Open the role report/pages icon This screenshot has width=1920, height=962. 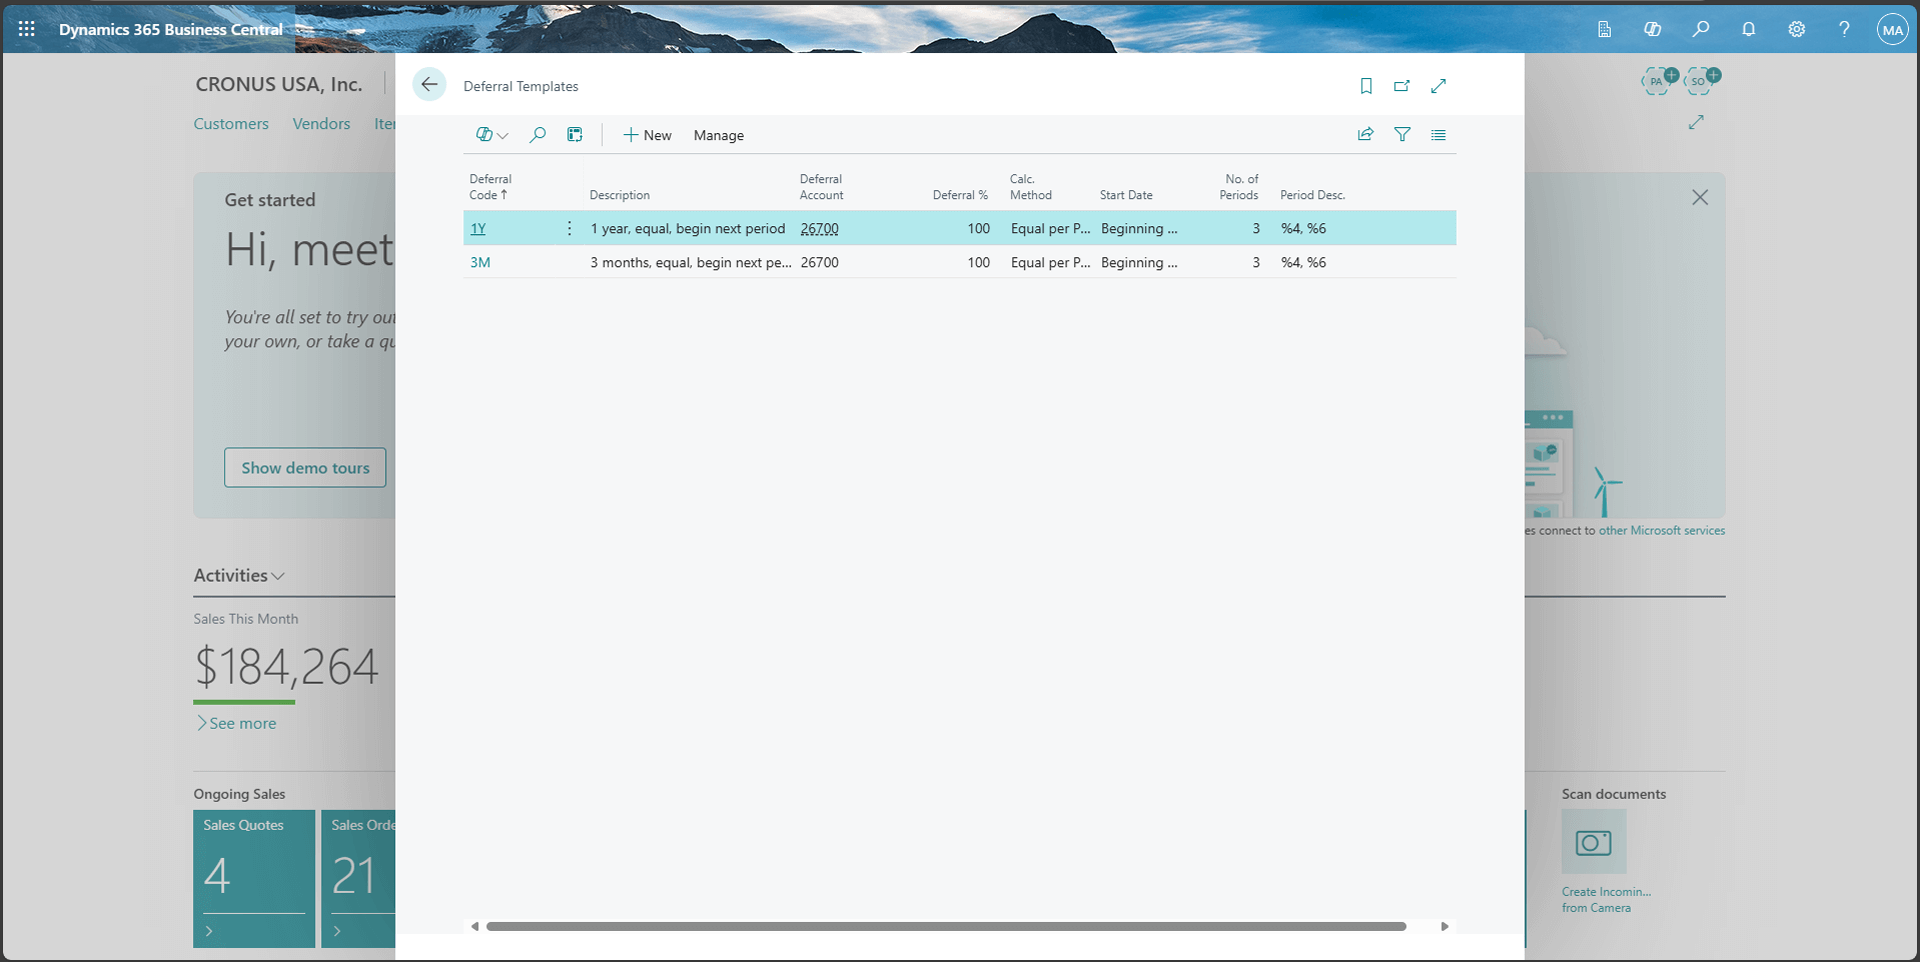coord(1605,29)
